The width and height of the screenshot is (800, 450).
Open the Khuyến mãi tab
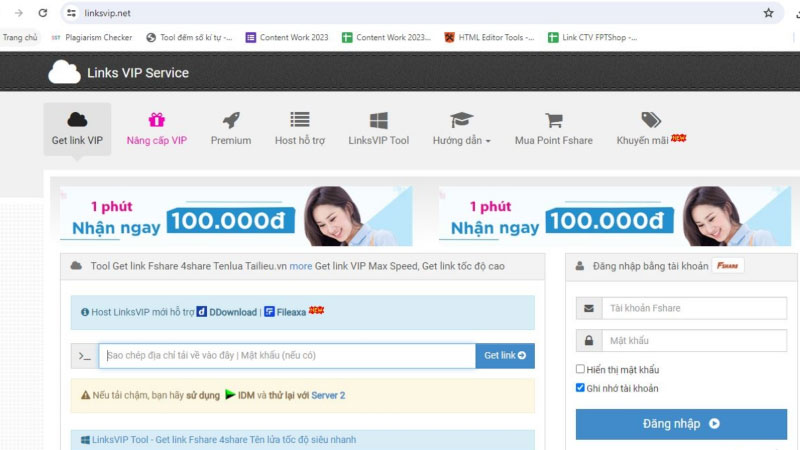coord(651,129)
